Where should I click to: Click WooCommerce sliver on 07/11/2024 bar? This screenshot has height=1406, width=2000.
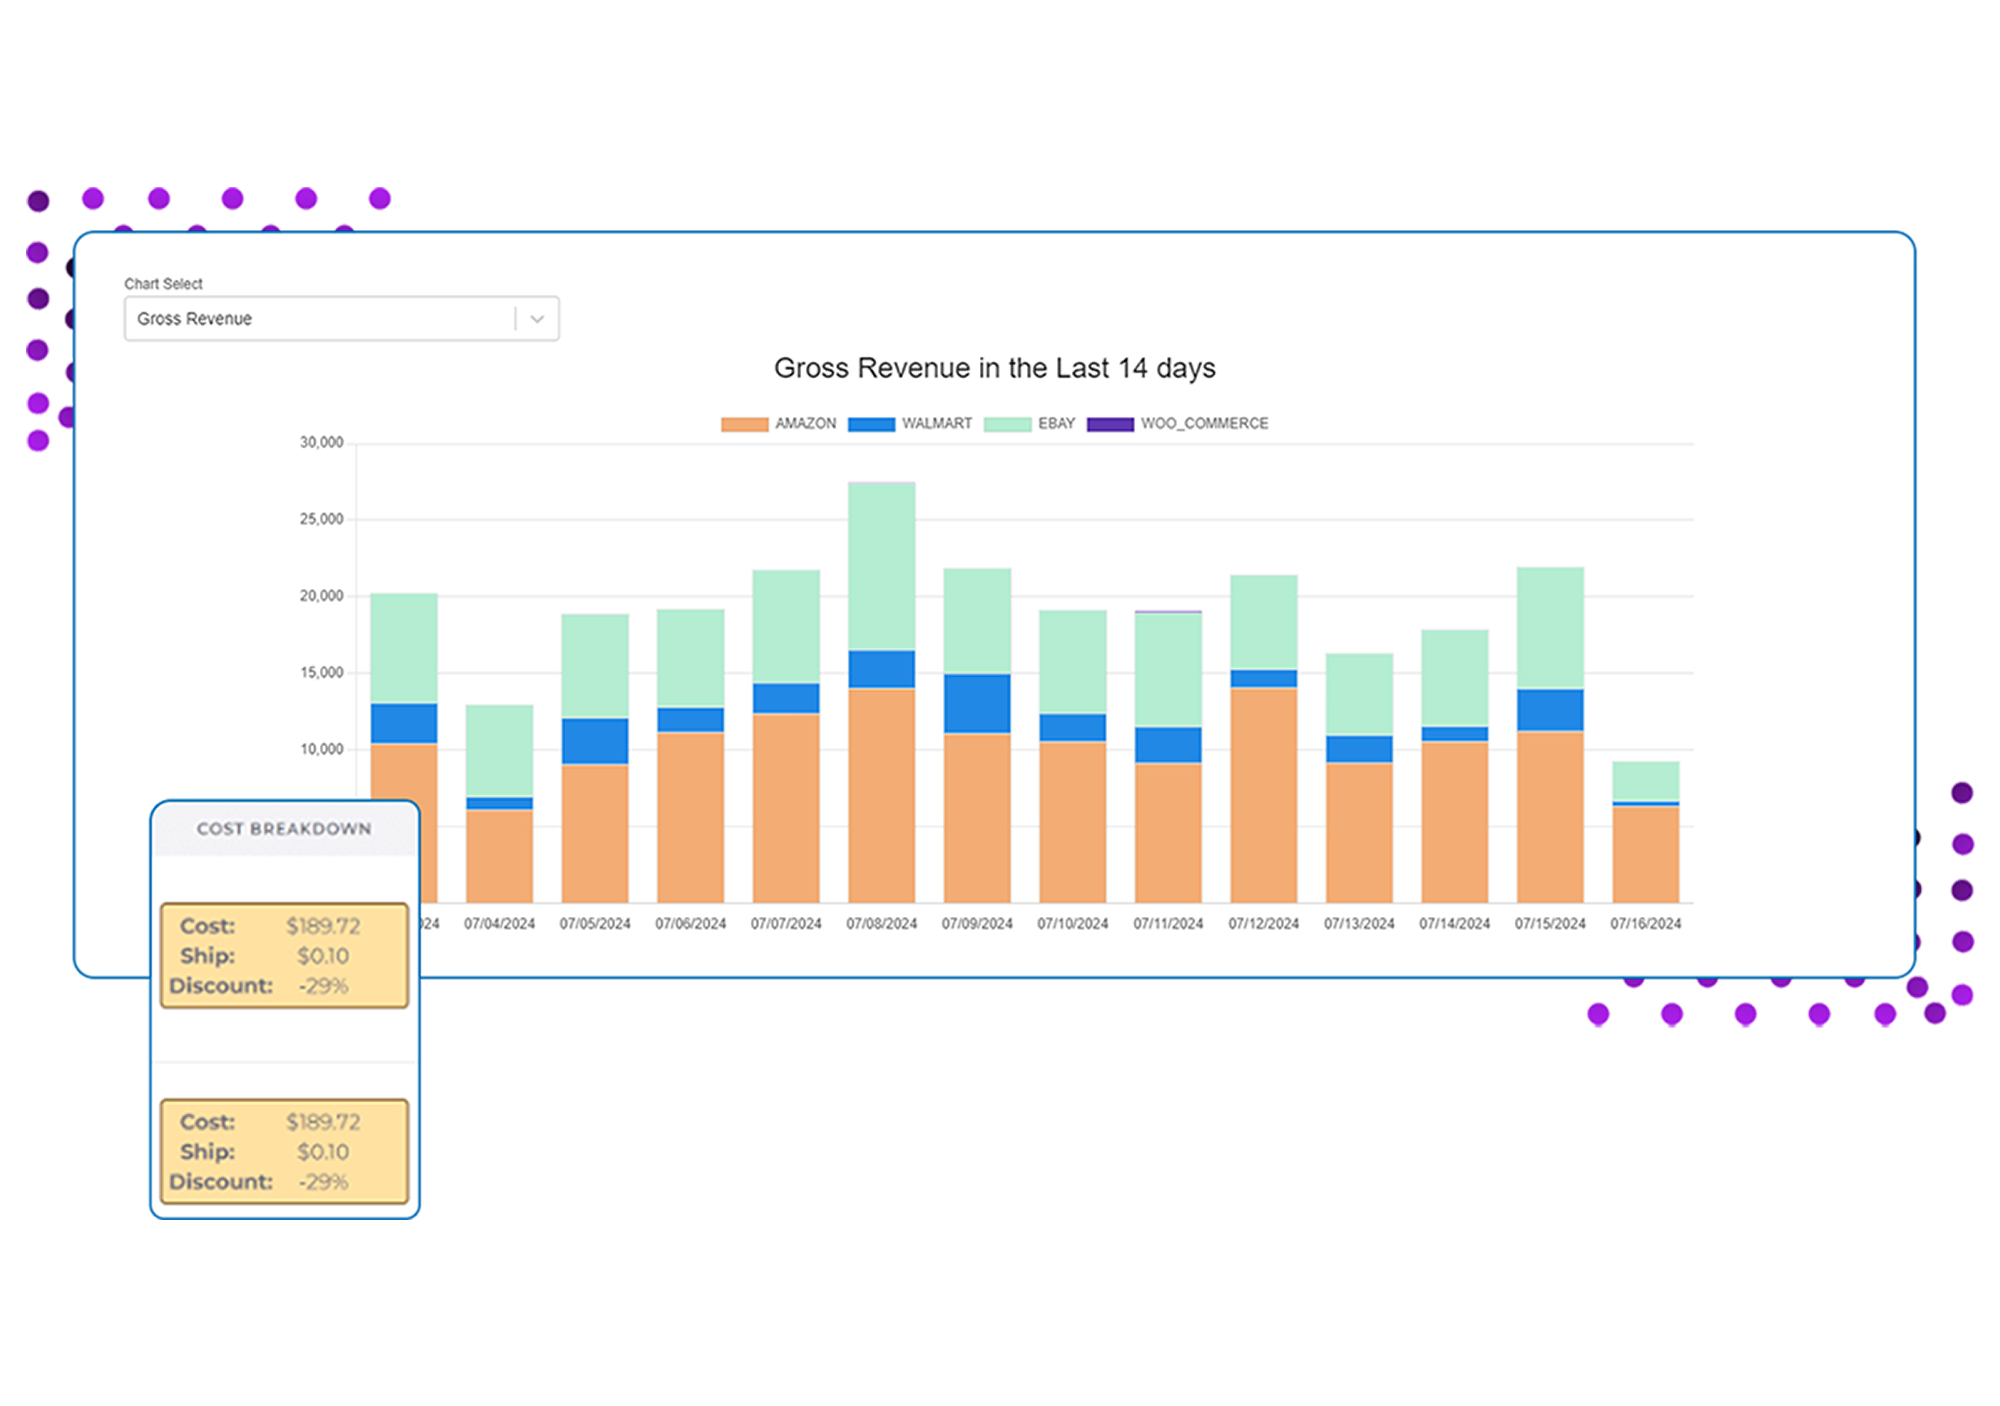[1168, 611]
